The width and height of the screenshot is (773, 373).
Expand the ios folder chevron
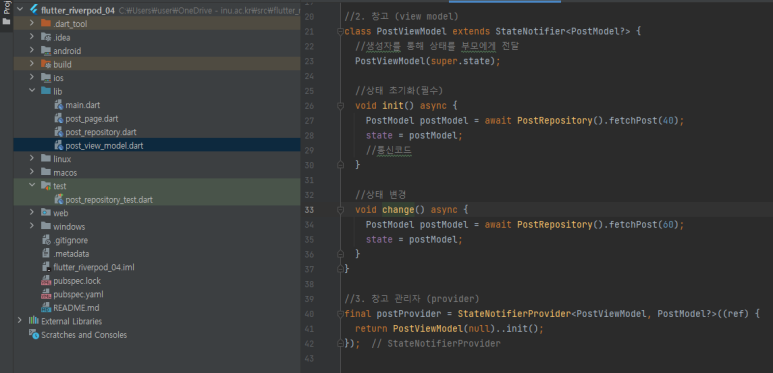pos(32,77)
